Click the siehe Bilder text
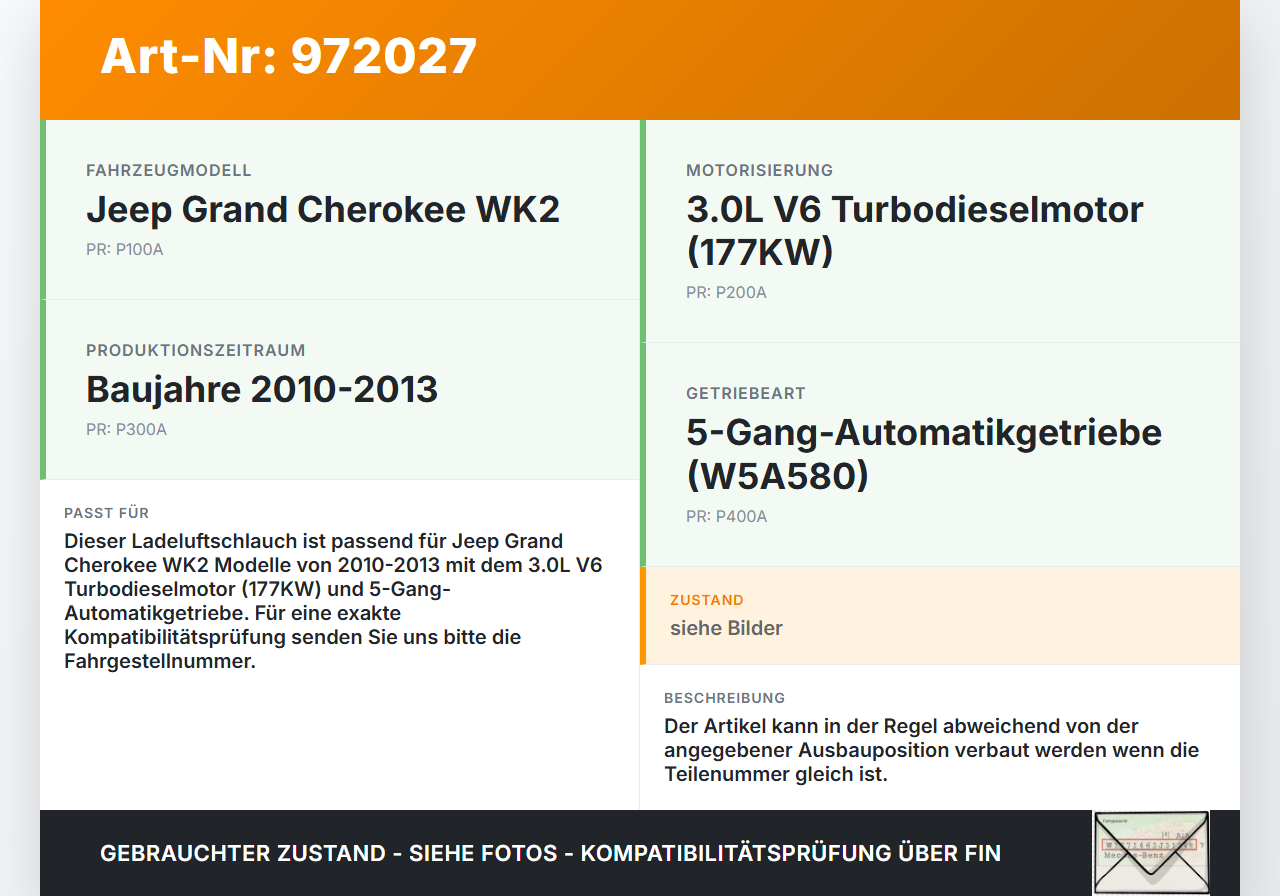 click(726, 628)
